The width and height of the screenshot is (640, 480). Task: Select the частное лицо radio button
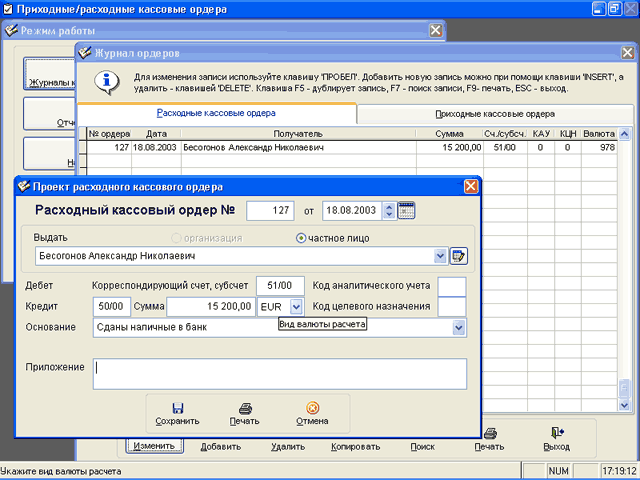click(x=301, y=239)
